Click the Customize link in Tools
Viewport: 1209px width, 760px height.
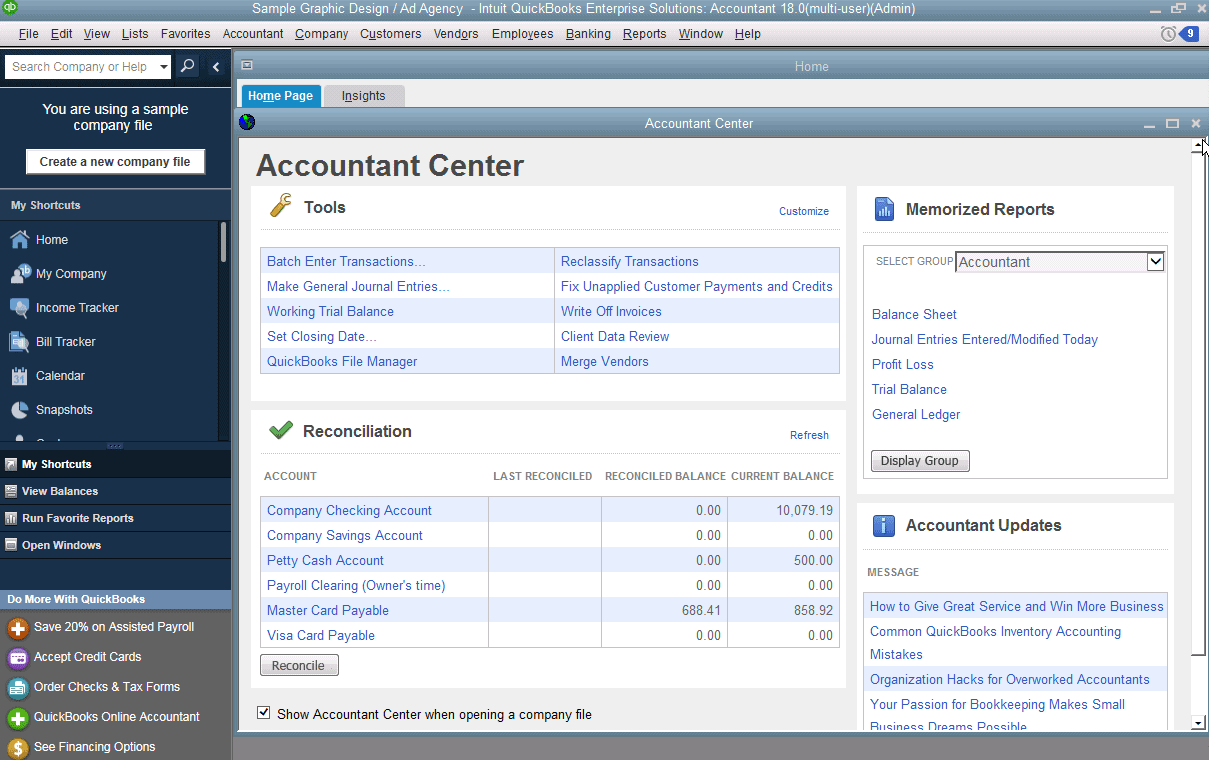pyautogui.click(x=804, y=211)
